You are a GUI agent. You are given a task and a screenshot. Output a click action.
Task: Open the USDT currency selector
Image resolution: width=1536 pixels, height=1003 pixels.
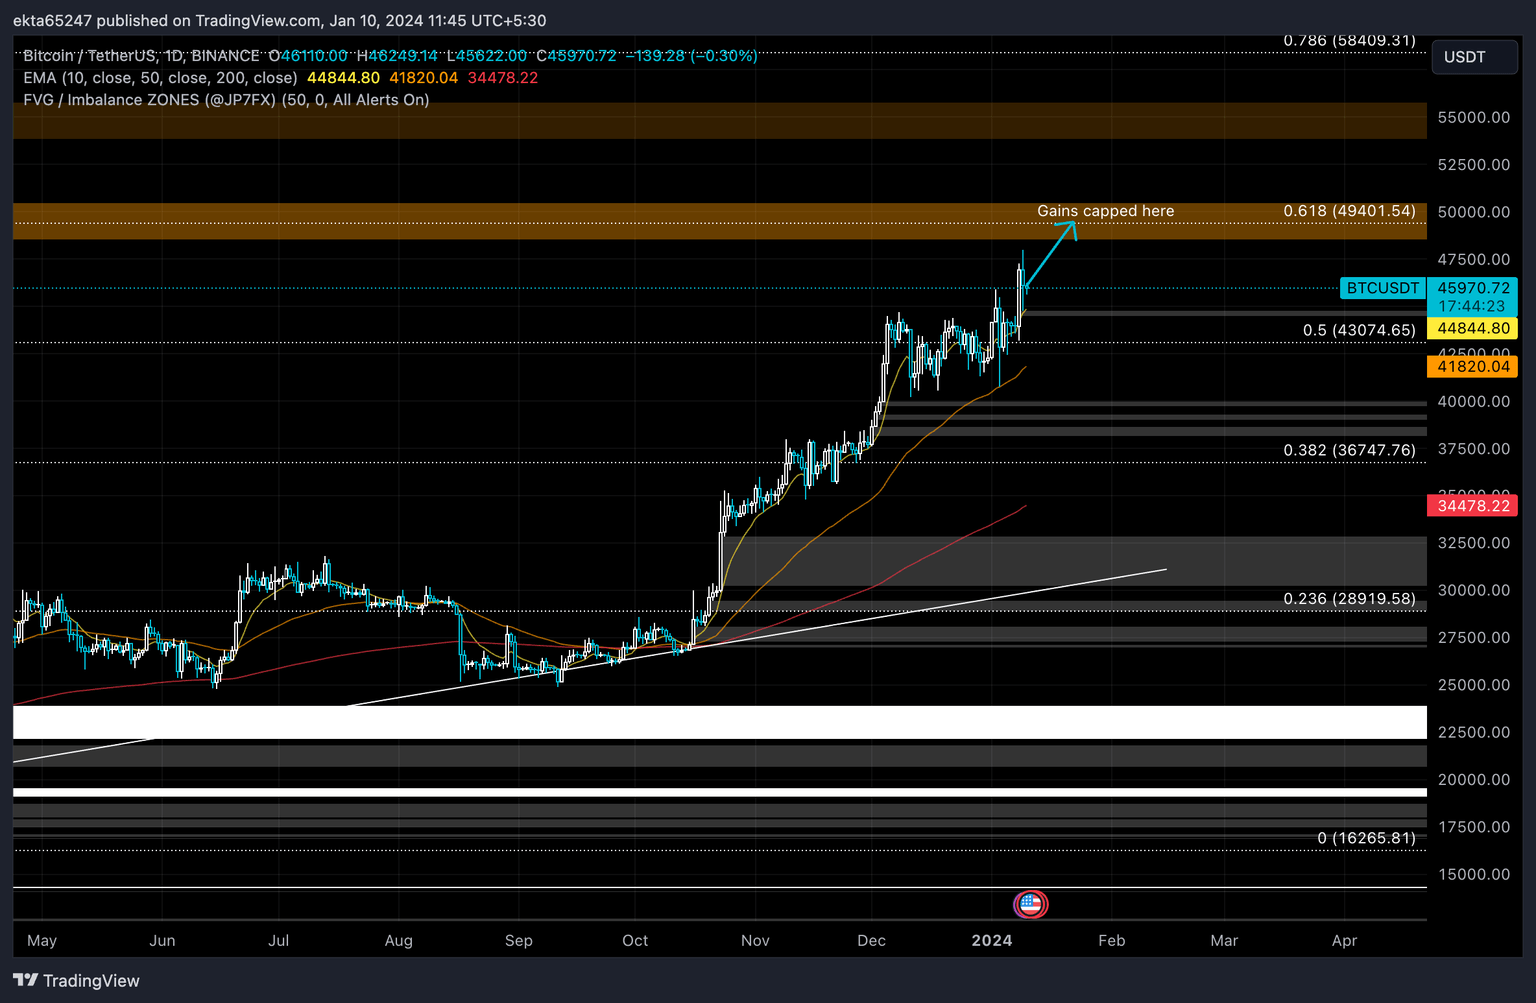coord(1474,57)
